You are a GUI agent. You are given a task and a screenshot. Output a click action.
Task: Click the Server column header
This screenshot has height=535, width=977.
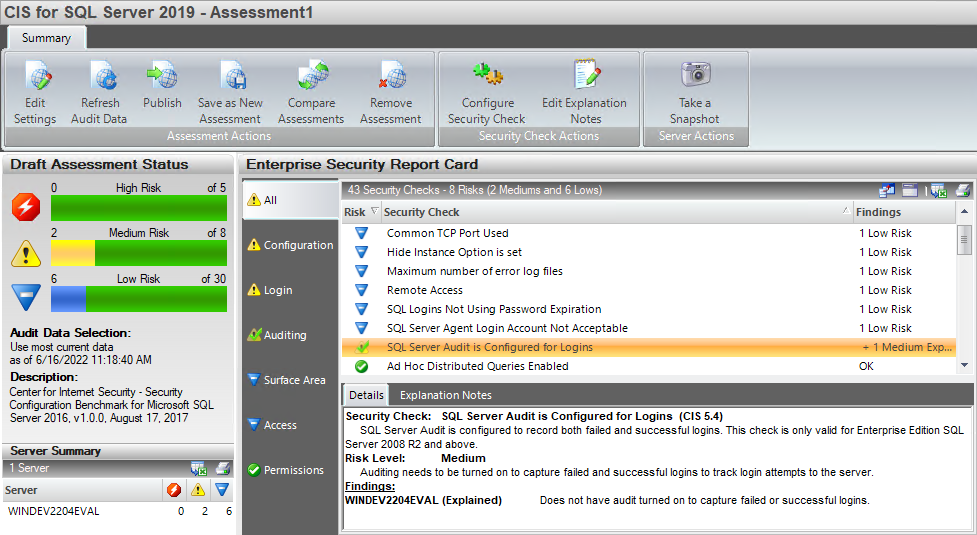click(x=82, y=490)
